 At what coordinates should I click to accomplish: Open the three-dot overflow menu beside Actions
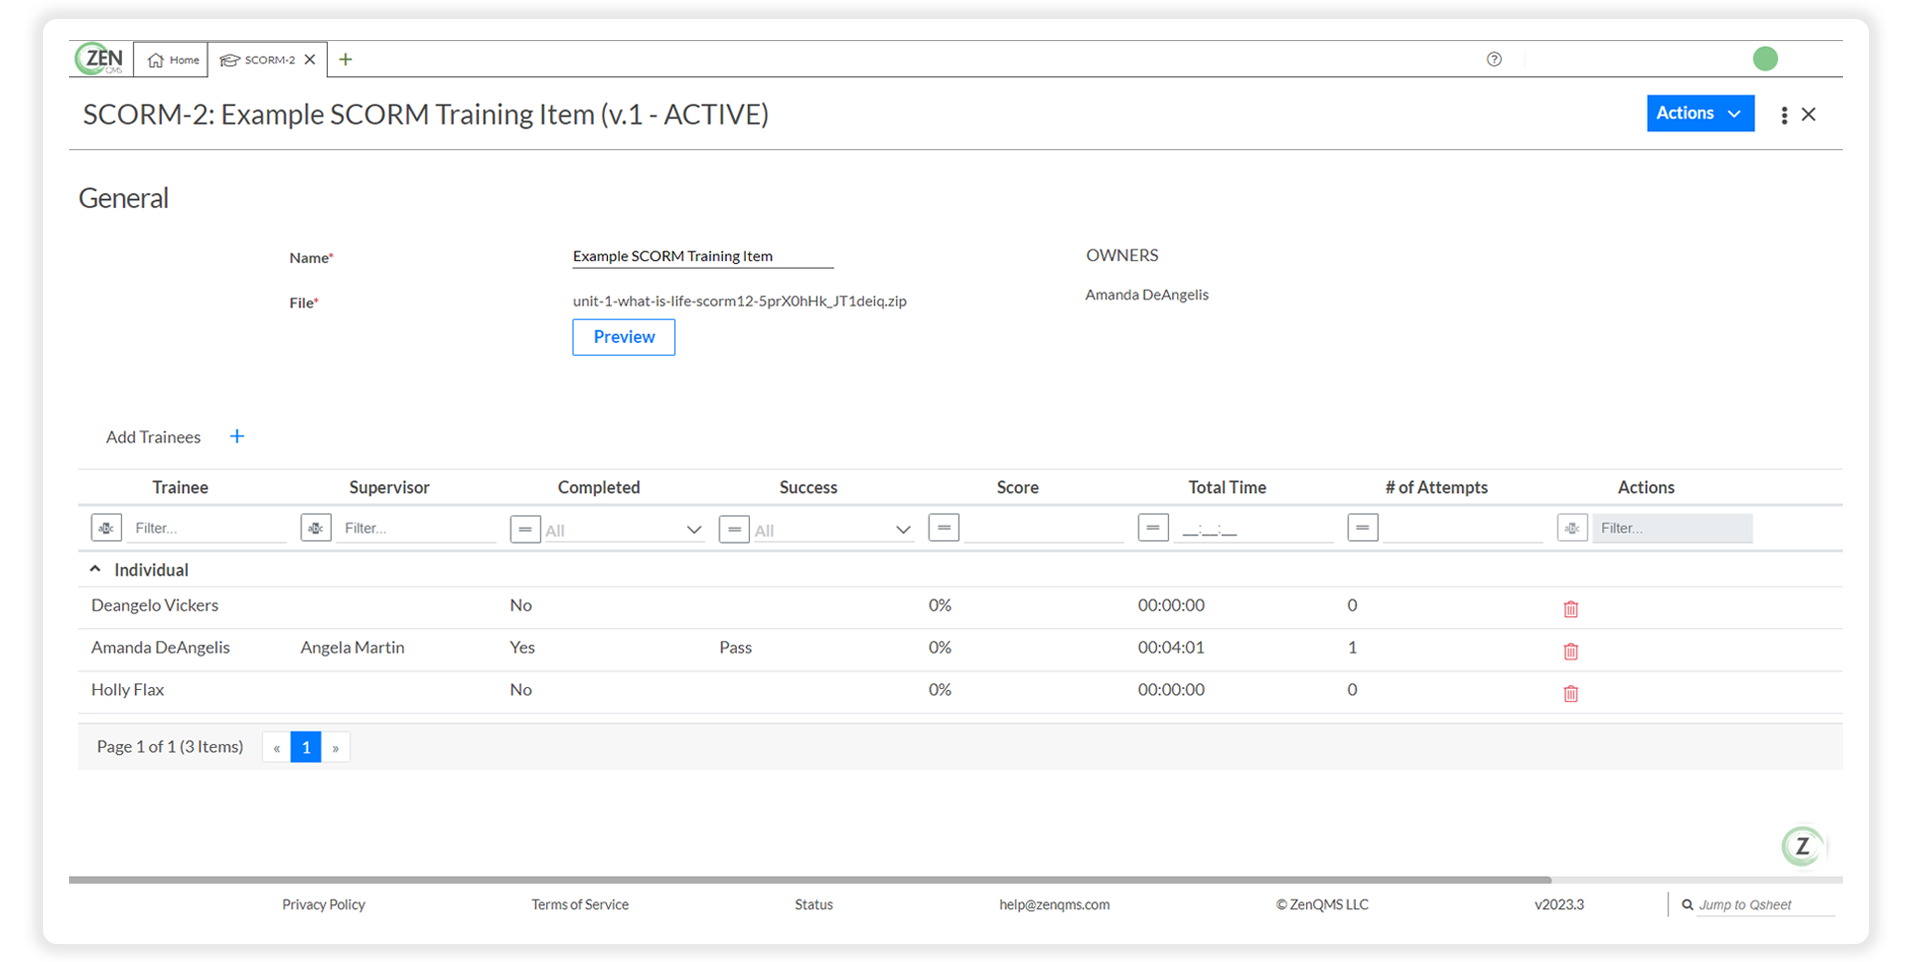(1784, 114)
